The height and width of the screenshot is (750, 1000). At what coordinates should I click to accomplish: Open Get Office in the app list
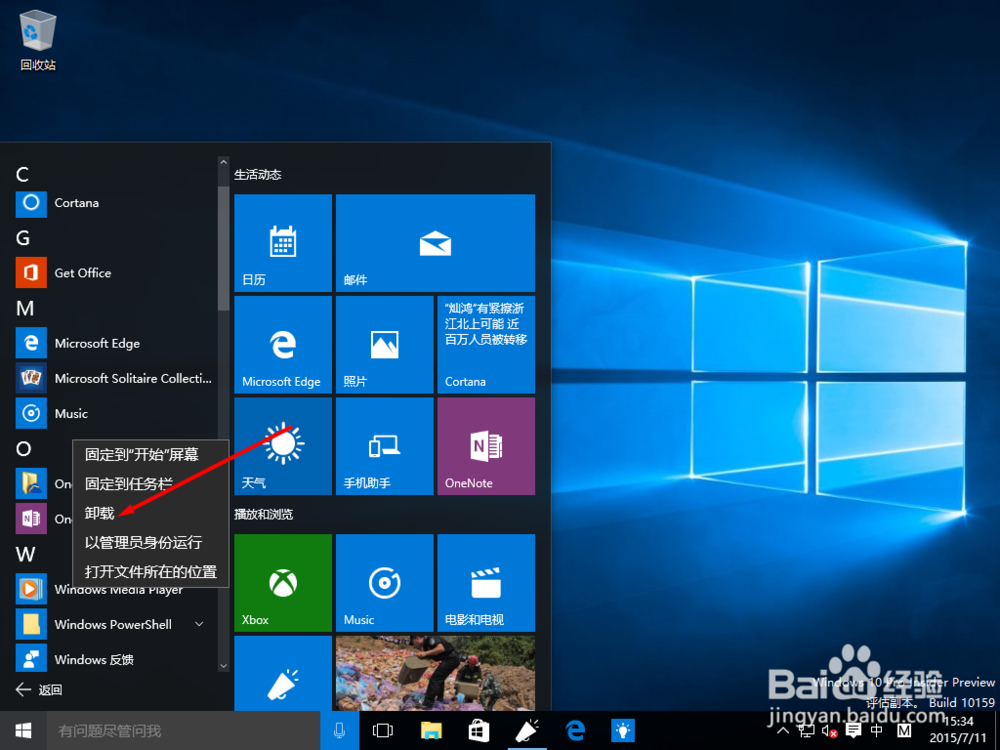pos(115,273)
